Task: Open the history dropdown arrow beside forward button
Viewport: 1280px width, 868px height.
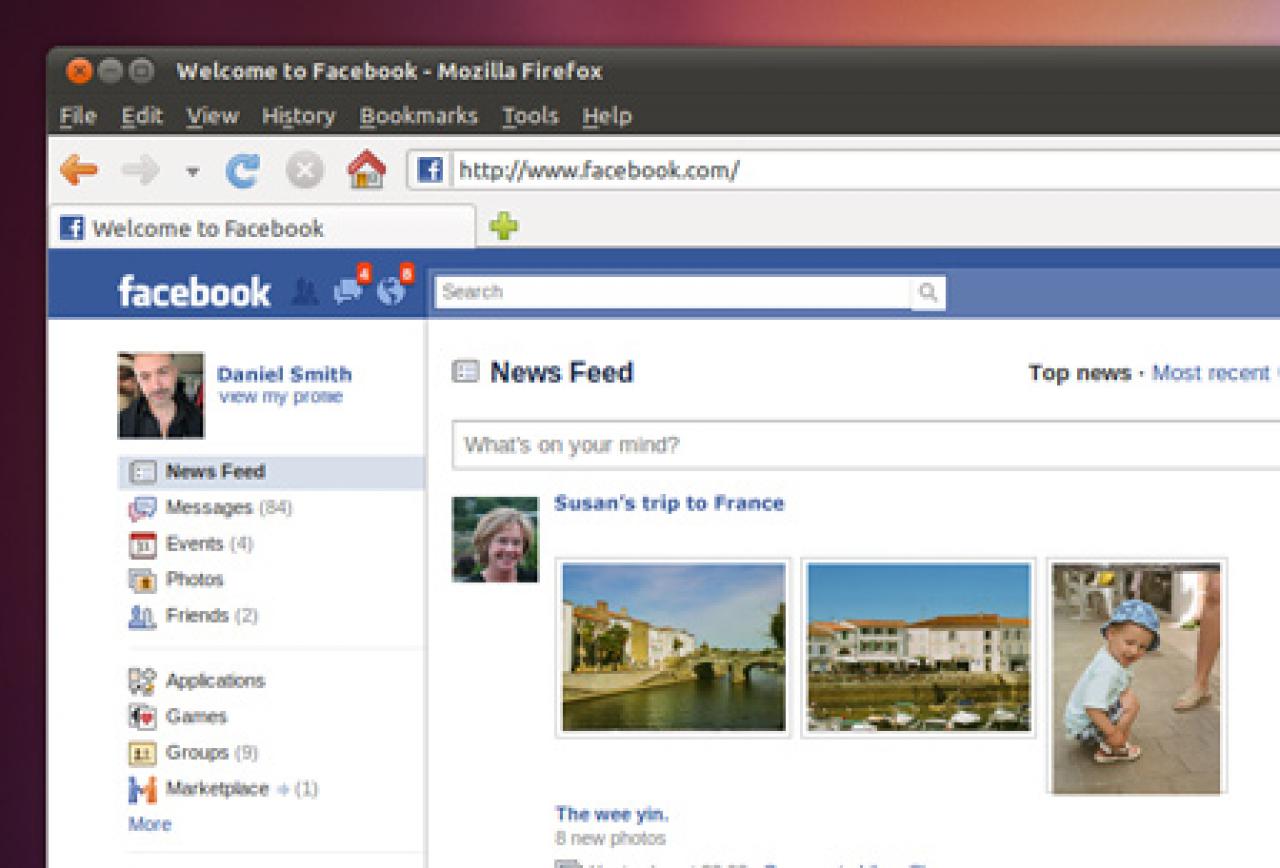Action: pos(192,172)
